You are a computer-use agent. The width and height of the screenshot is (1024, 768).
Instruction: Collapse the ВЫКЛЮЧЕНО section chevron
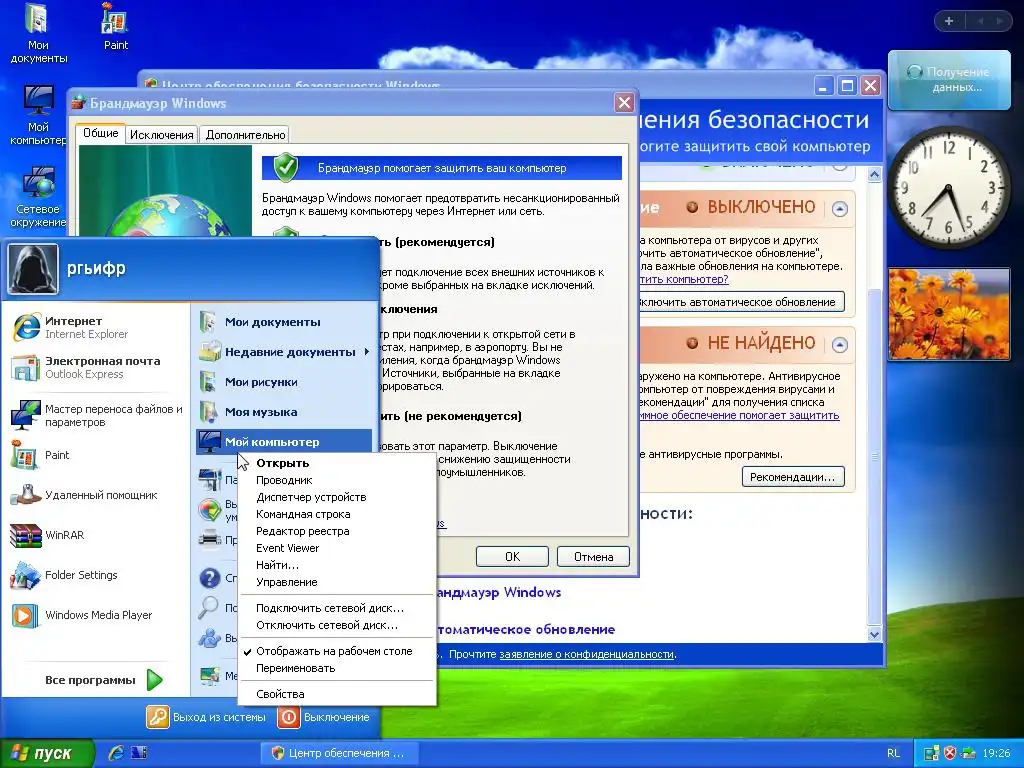840,209
